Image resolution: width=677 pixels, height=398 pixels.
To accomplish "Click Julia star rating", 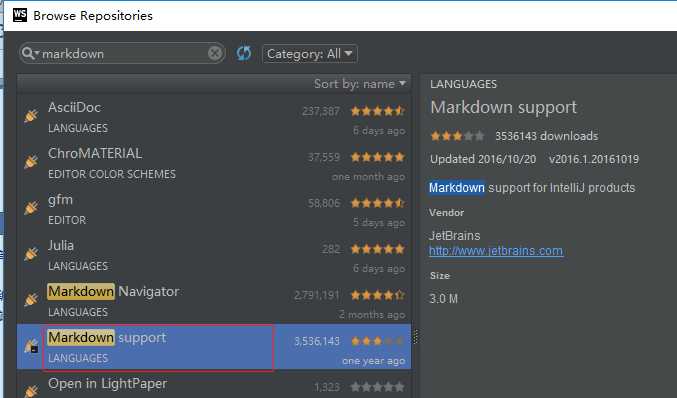I will (x=378, y=249).
